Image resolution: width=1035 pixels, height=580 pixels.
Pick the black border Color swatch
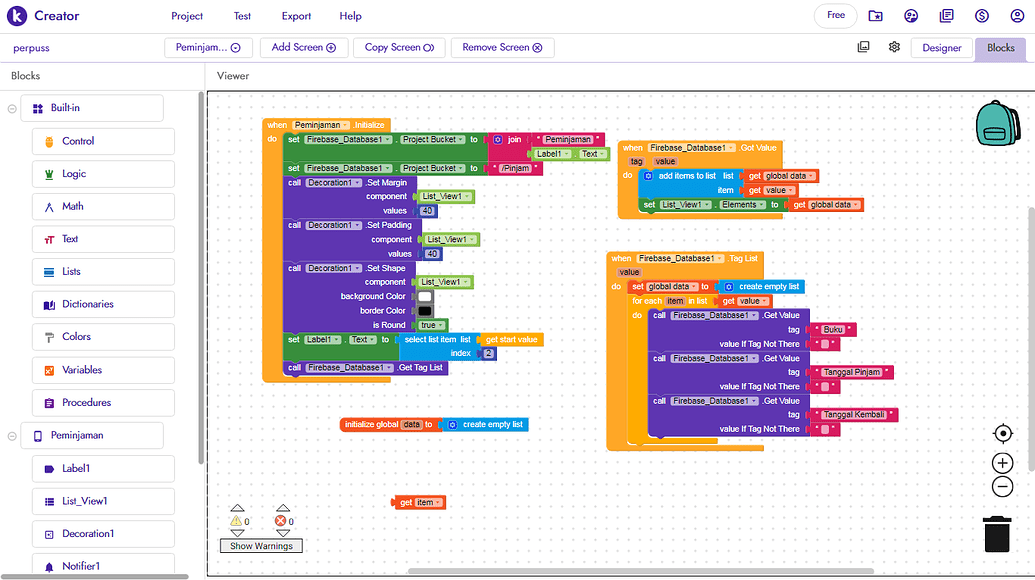(424, 311)
